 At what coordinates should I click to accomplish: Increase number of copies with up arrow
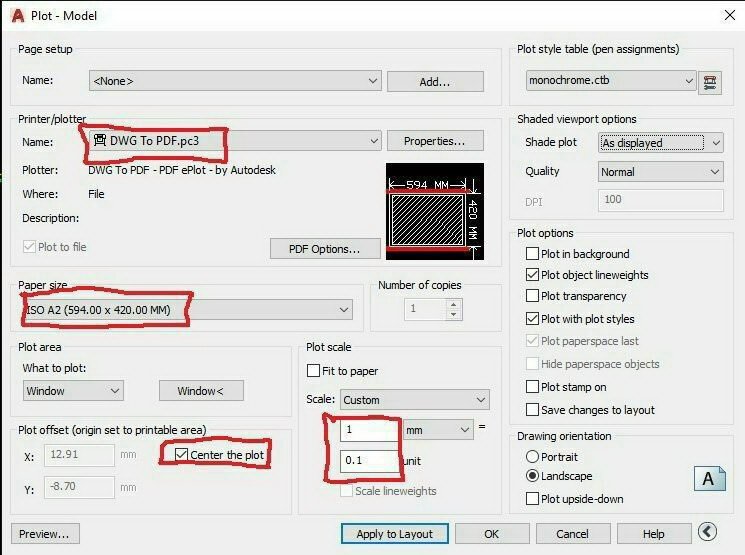coord(454,304)
